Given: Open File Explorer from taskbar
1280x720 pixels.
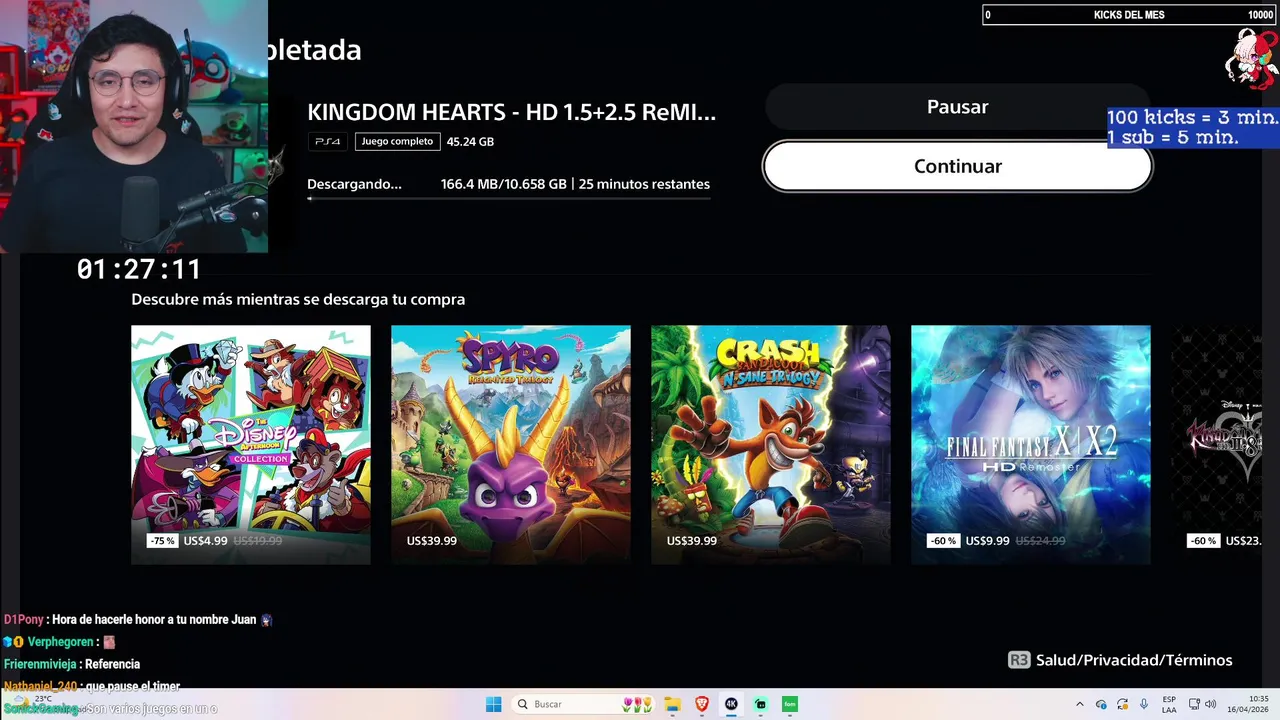Looking at the screenshot, I should (672, 704).
